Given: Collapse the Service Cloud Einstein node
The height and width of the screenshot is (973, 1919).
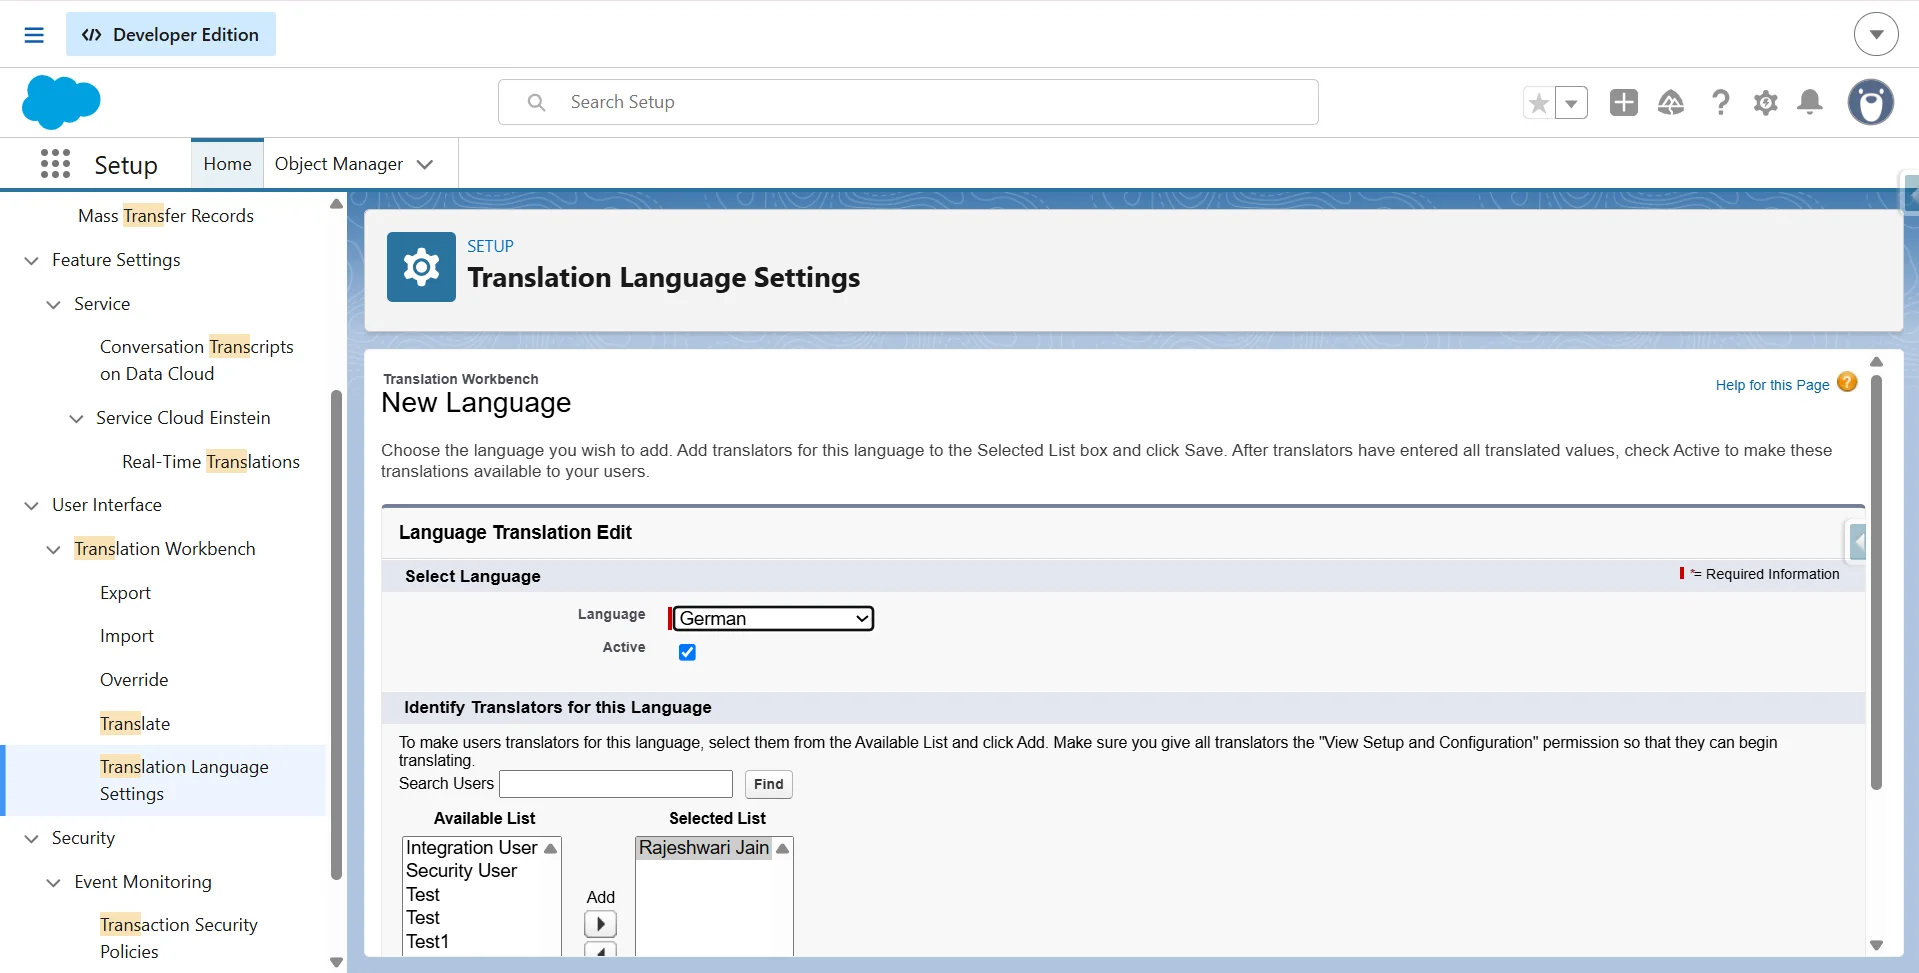Looking at the screenshot, I should [x=75, y=418].
